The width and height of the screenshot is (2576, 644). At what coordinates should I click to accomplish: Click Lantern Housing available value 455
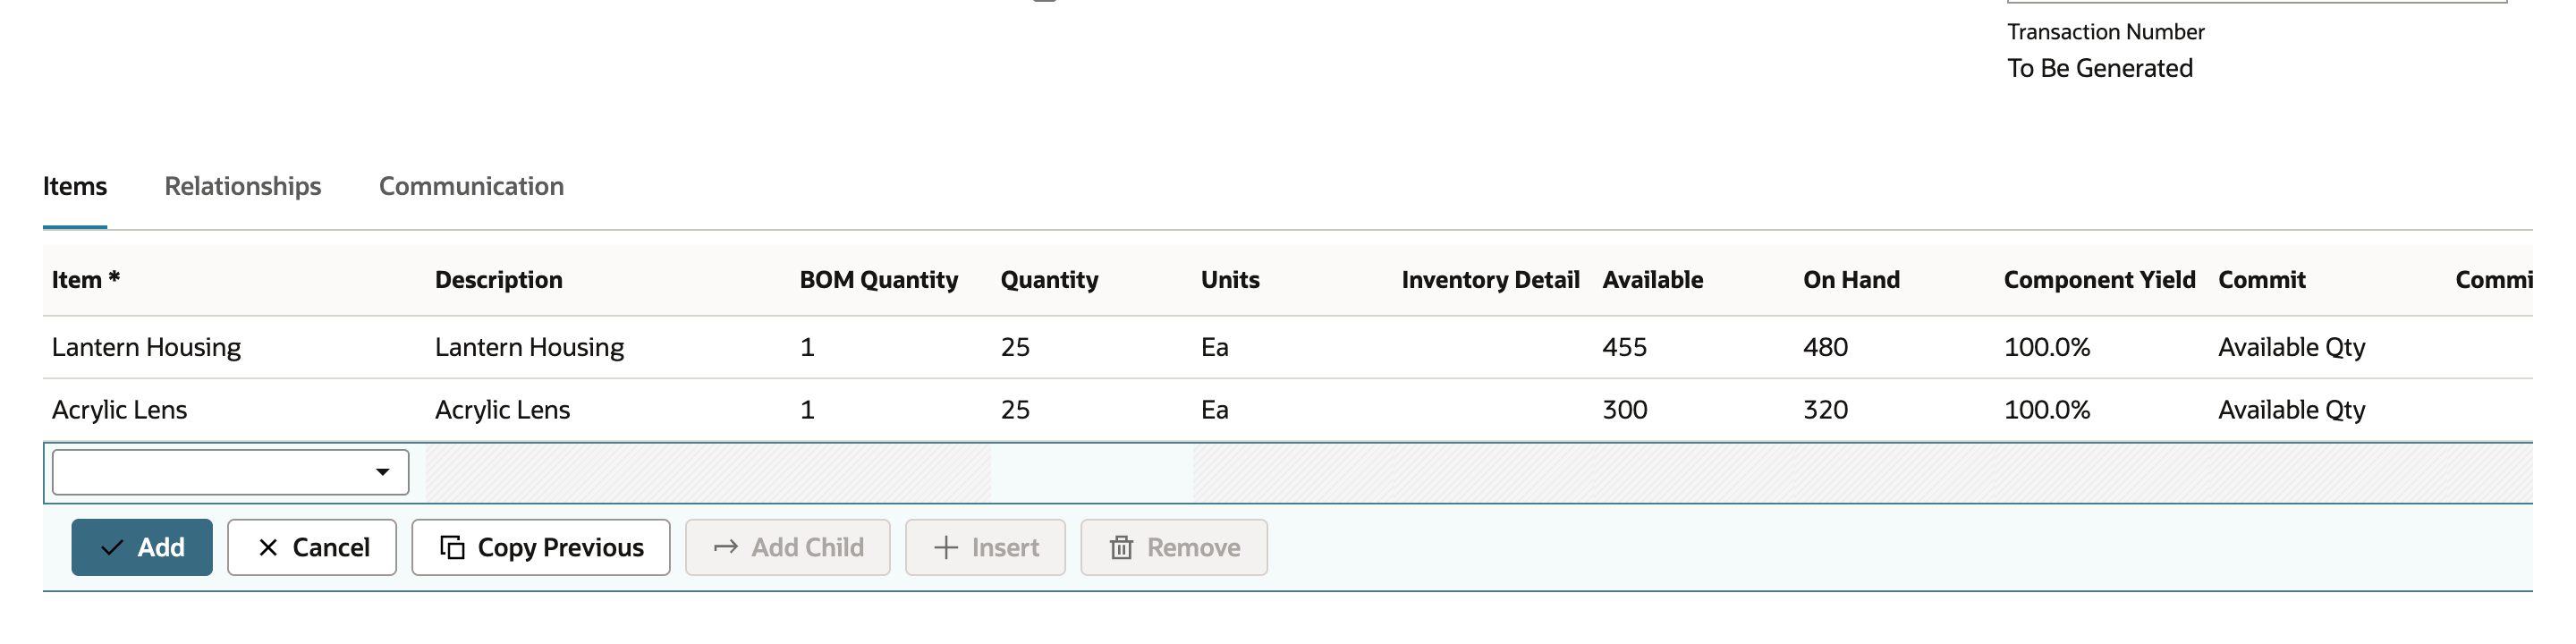[1625, 347]
